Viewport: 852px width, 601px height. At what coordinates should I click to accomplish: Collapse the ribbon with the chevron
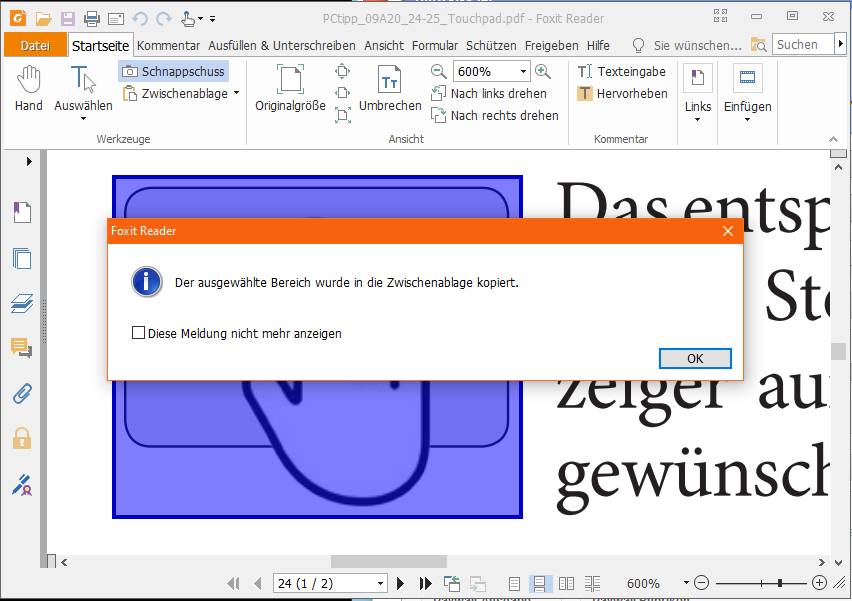(x=834, y=140)
